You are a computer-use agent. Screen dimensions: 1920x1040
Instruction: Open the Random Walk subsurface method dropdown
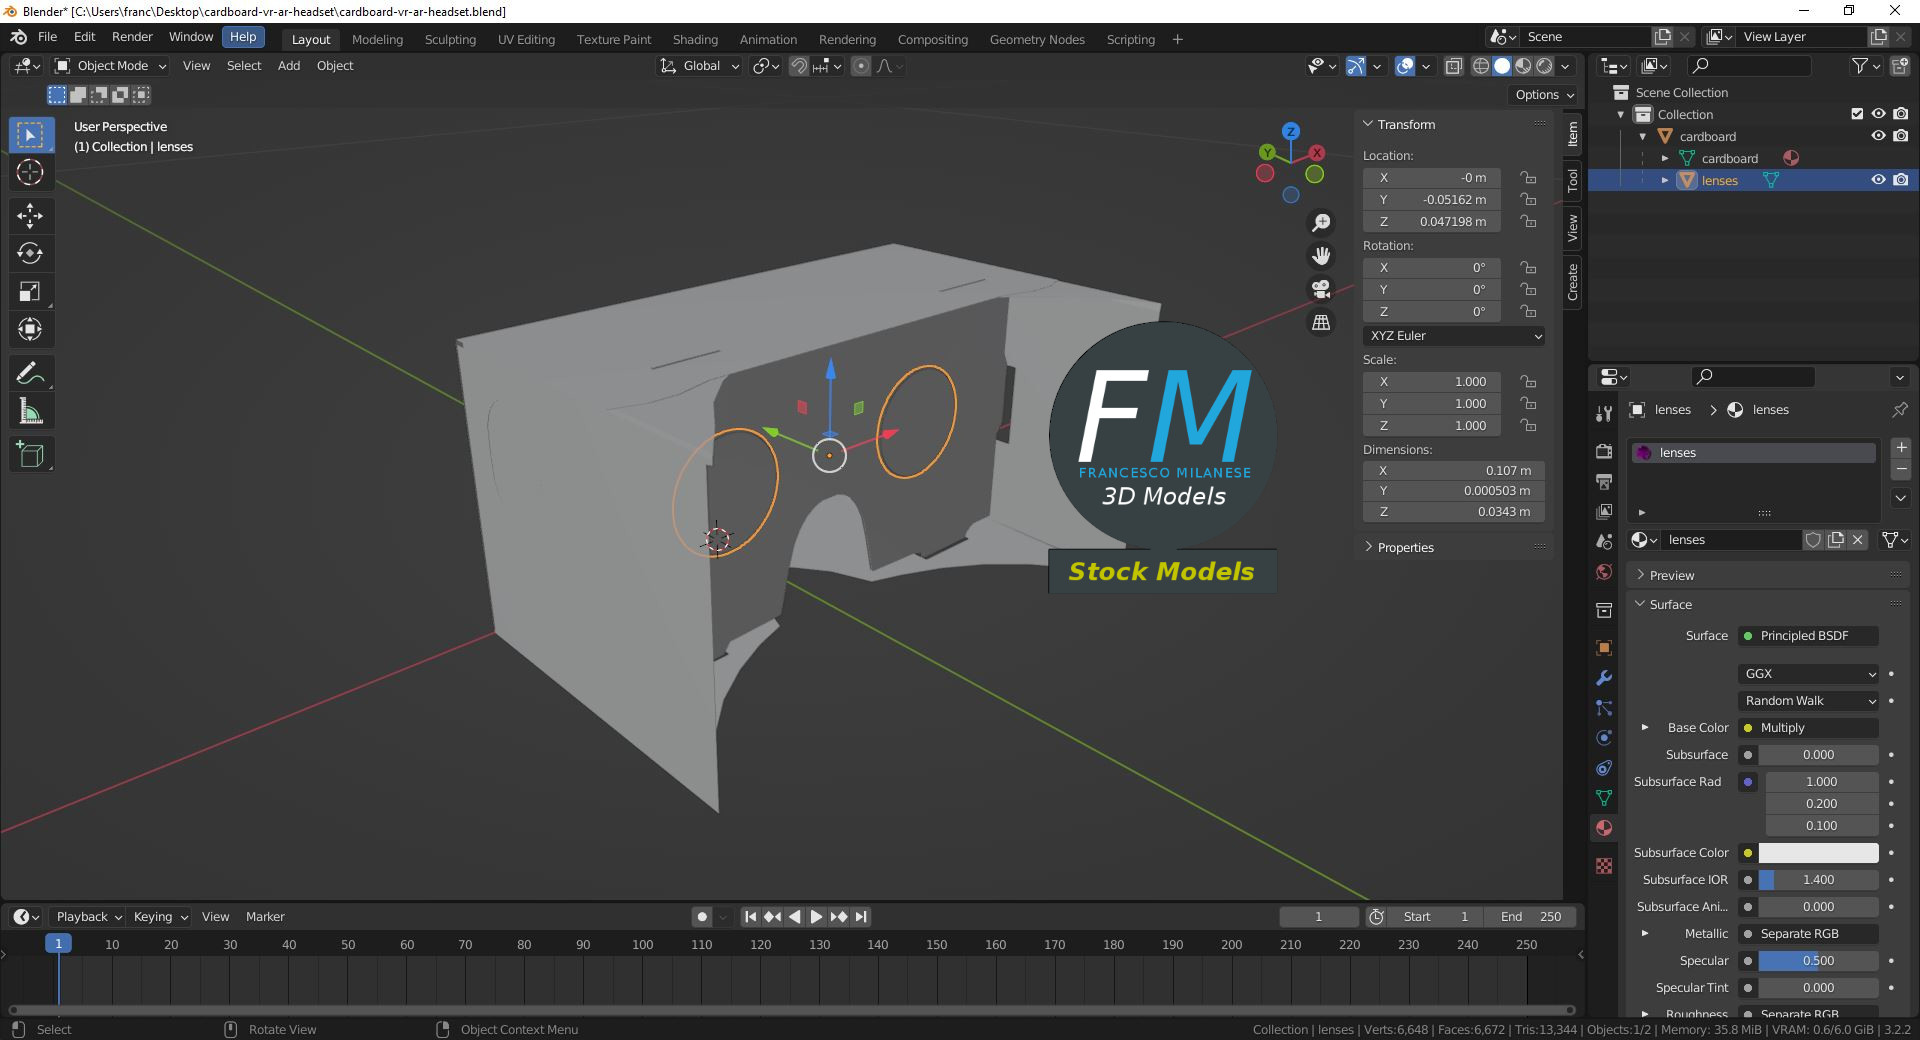click(x=1809, y=701)
